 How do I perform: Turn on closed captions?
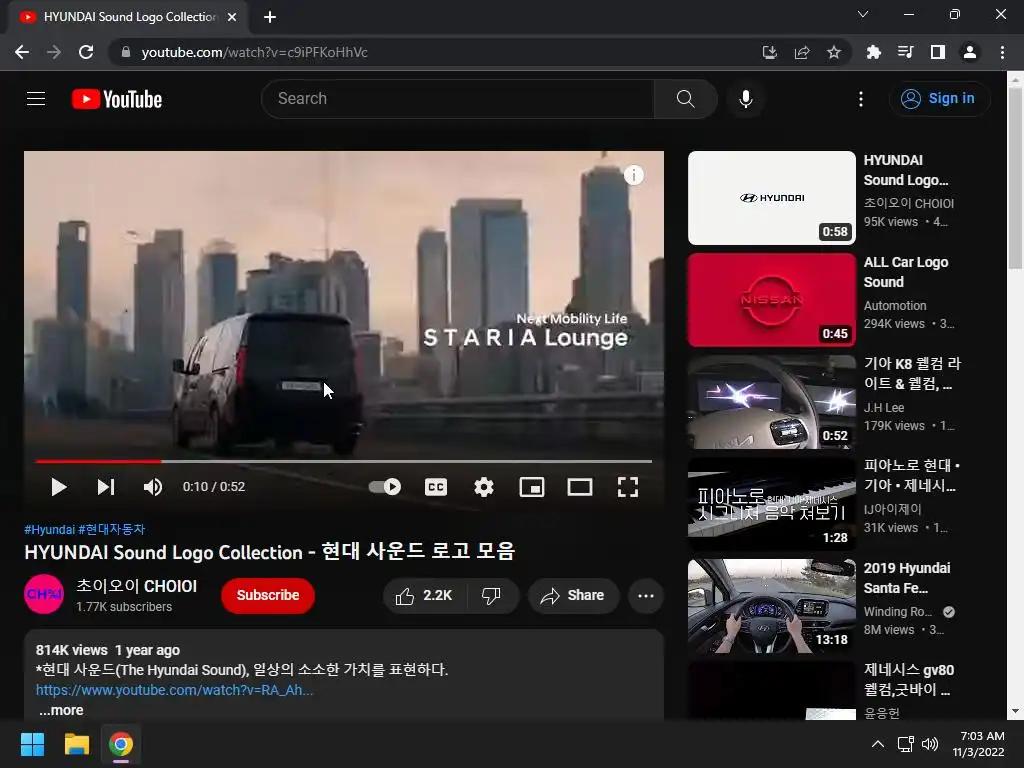click(436, 487)
